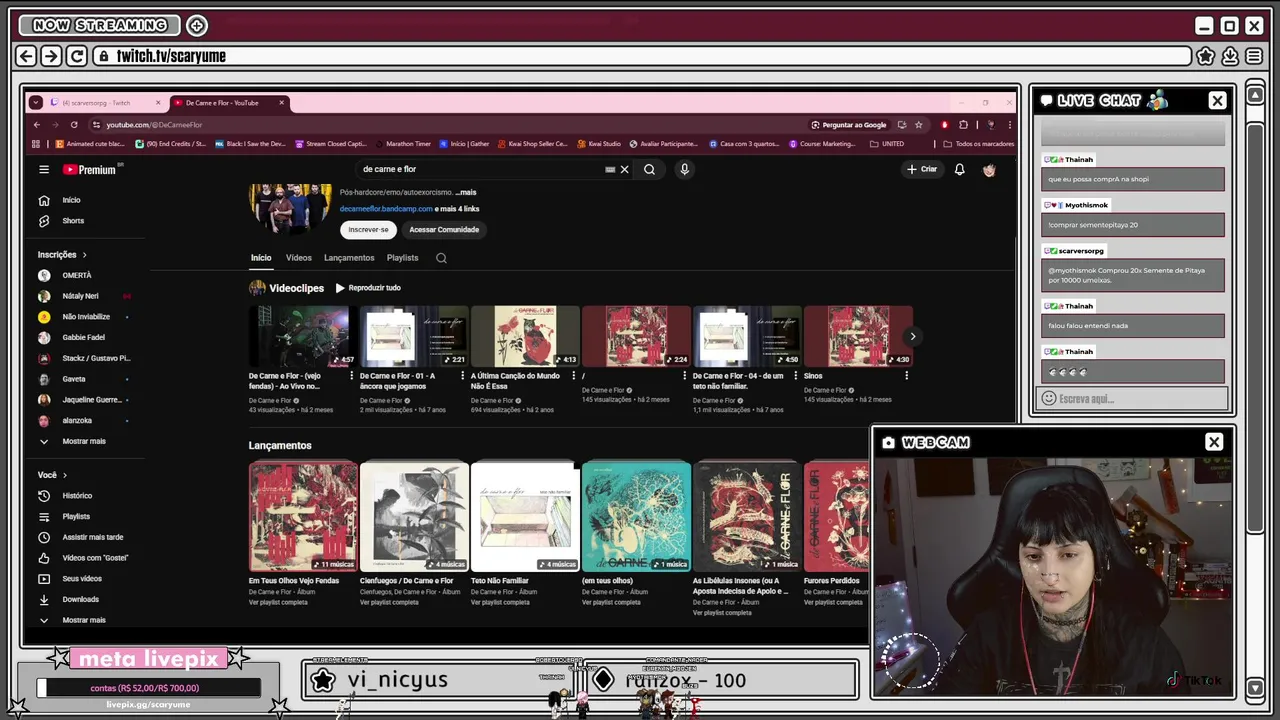Open channel Vídeos tab
The width and height of the screenshot is (1280, 720).
(299, 258)
